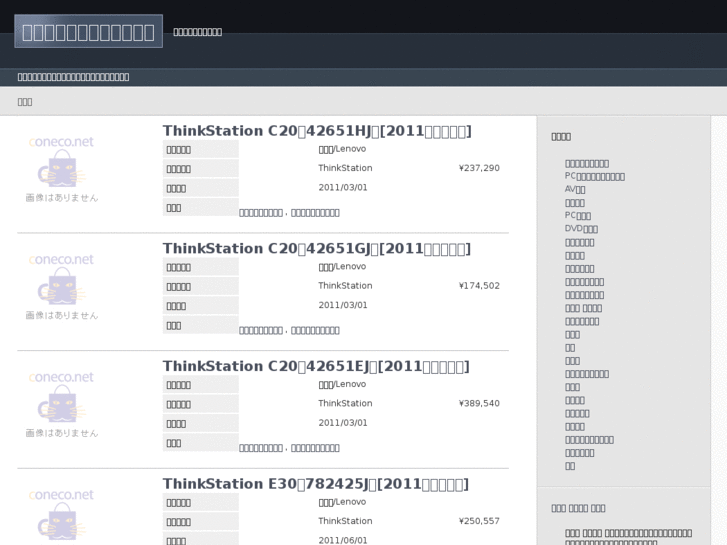
Task: Select ThinkStation series text in ¥250,557 row
Action: tap(345, 521)
